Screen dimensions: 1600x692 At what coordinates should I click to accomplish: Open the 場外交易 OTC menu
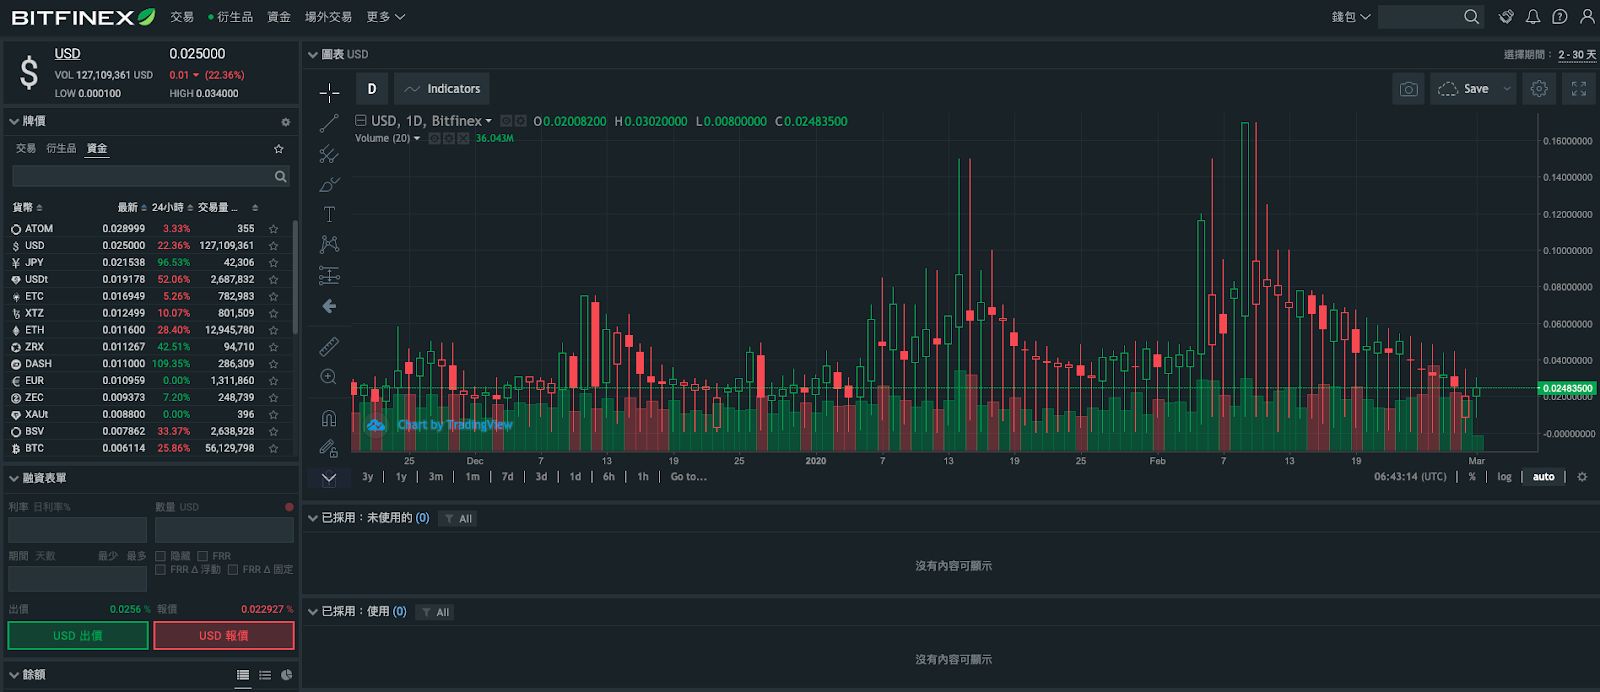tap(328, 17)
